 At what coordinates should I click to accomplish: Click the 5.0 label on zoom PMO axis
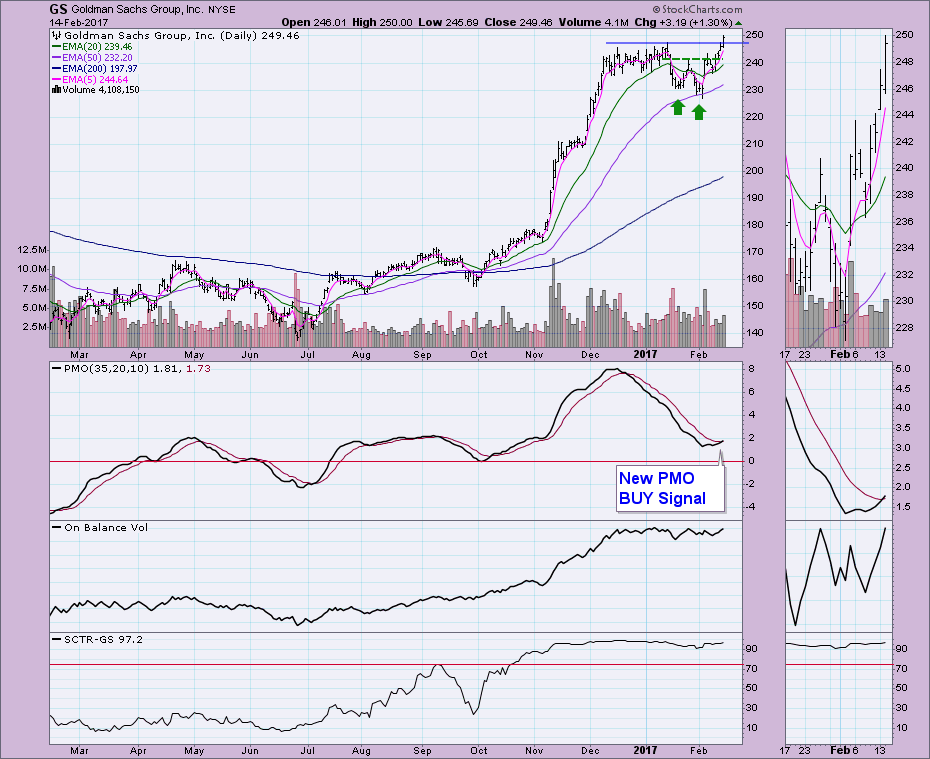coord(903,369)
